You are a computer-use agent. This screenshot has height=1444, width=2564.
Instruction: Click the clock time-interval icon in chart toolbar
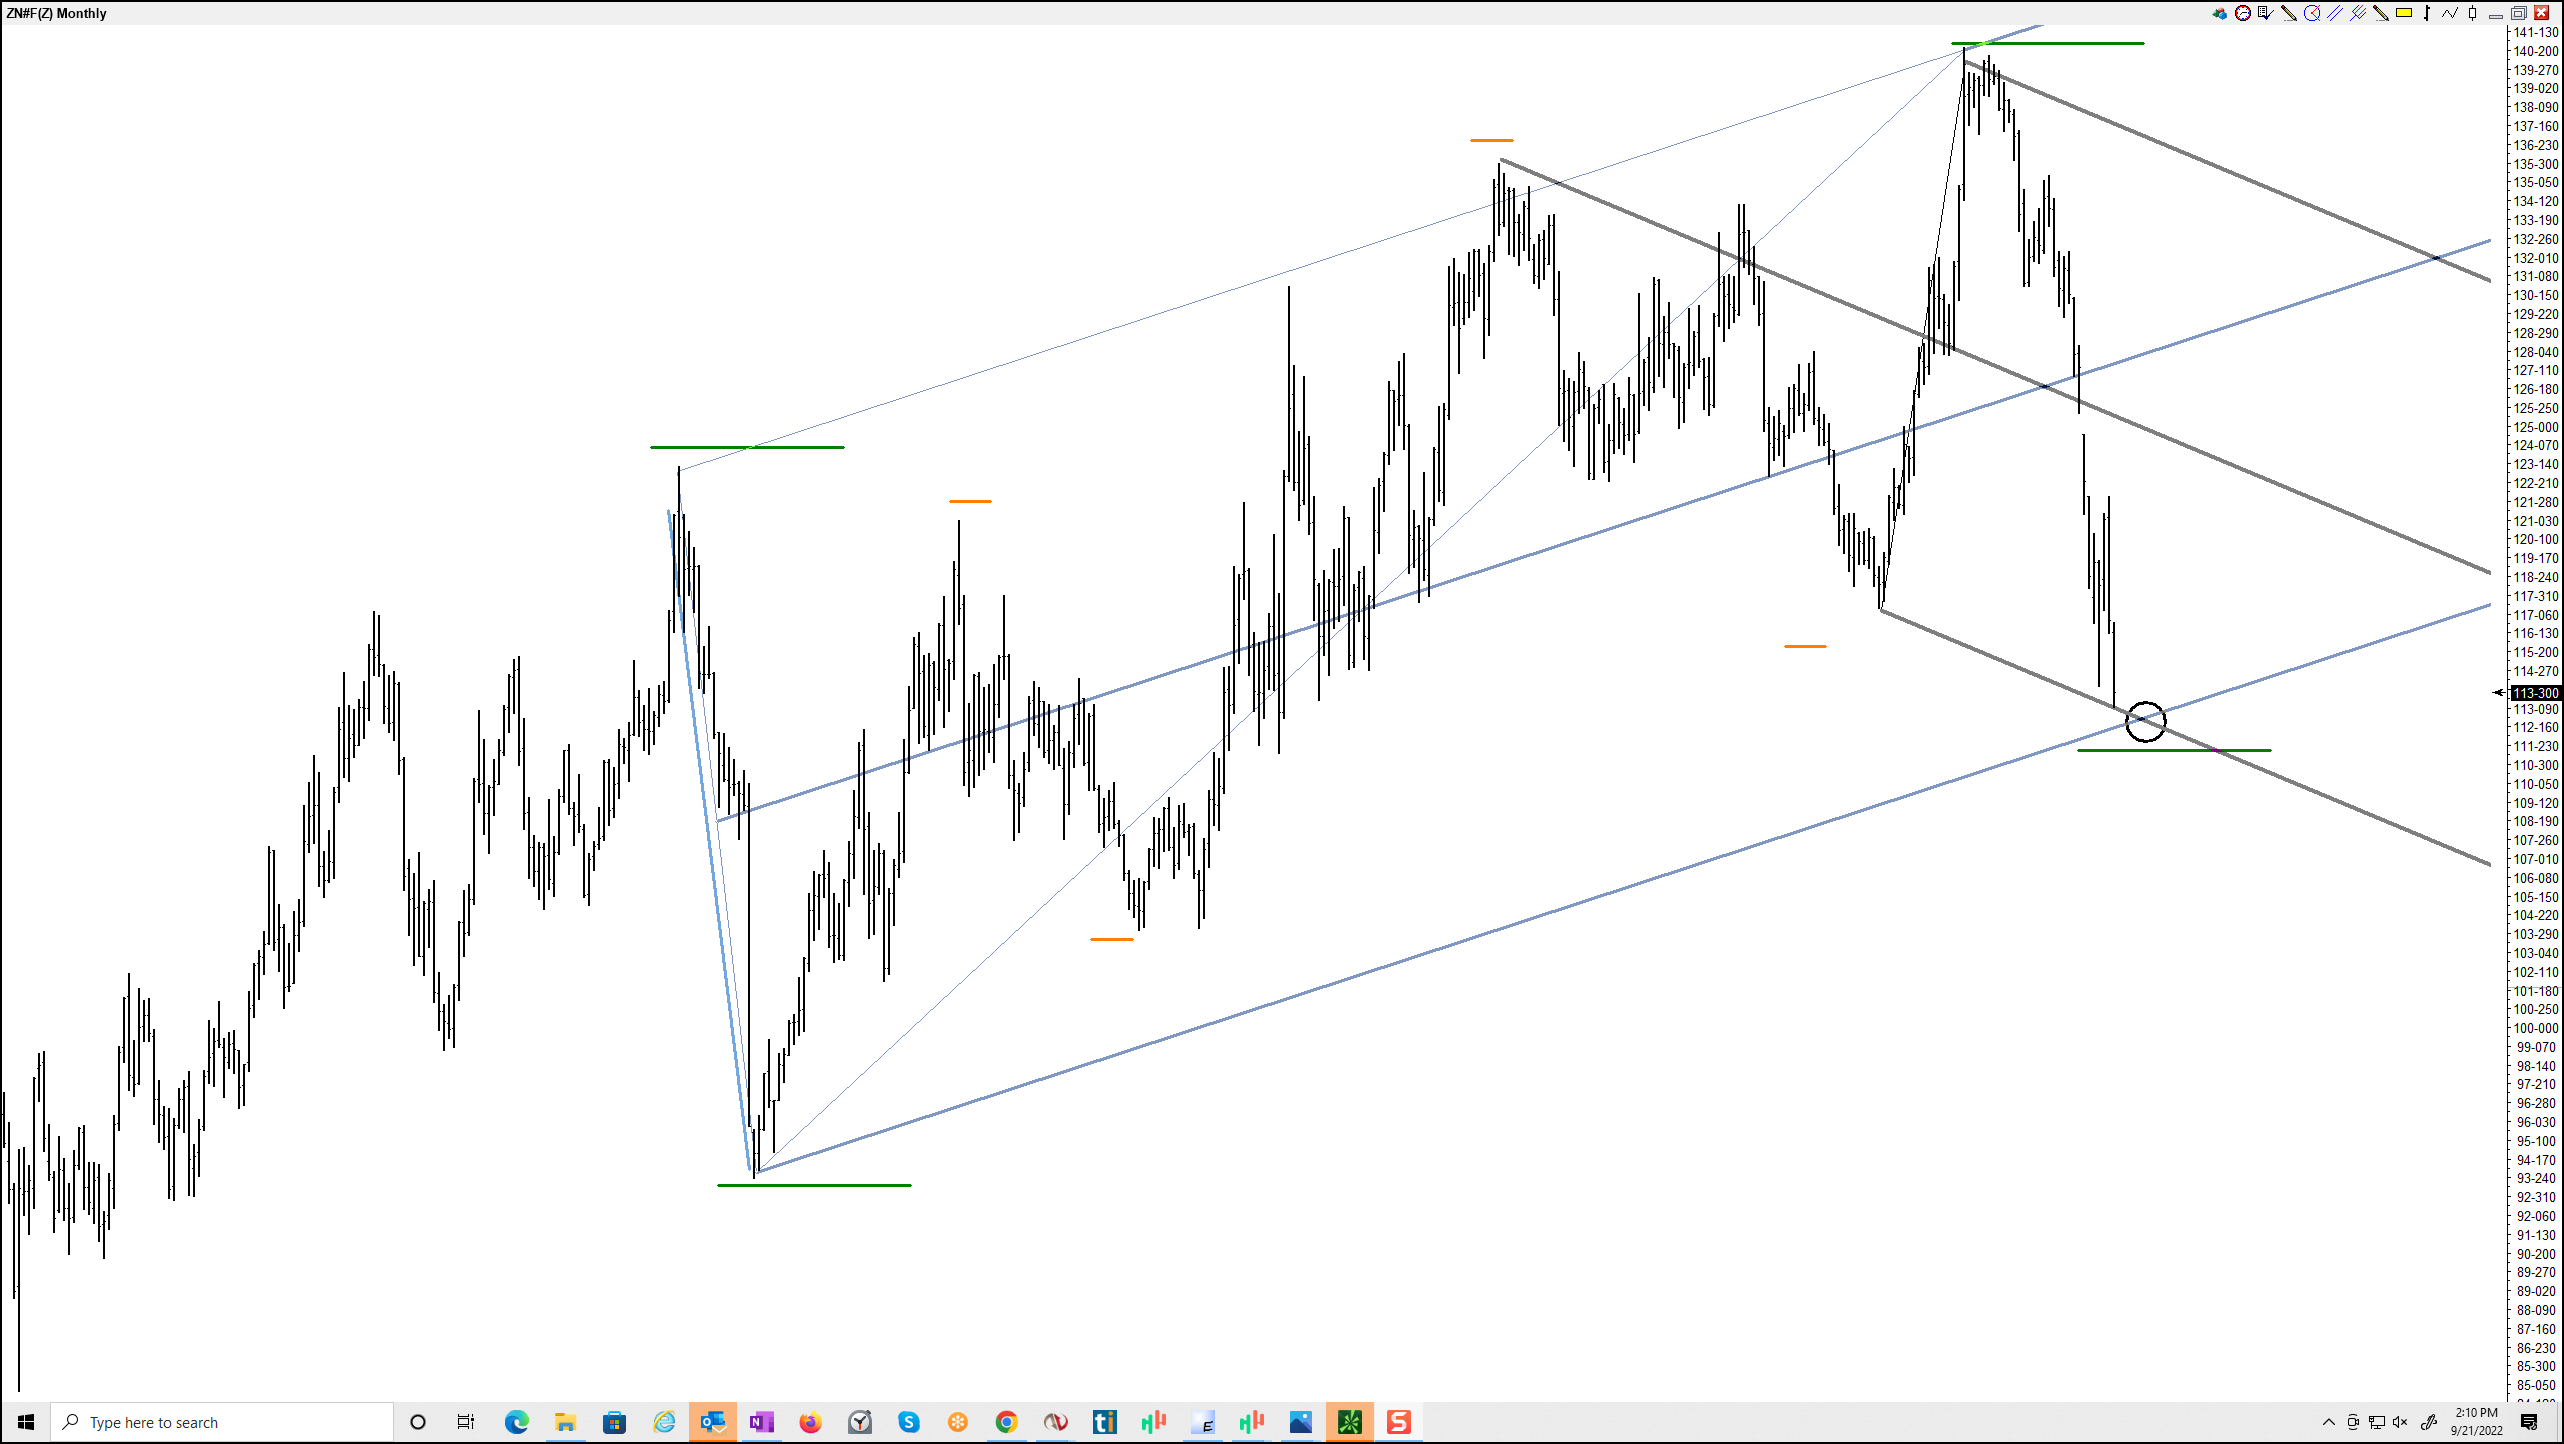click(2243, 13)
